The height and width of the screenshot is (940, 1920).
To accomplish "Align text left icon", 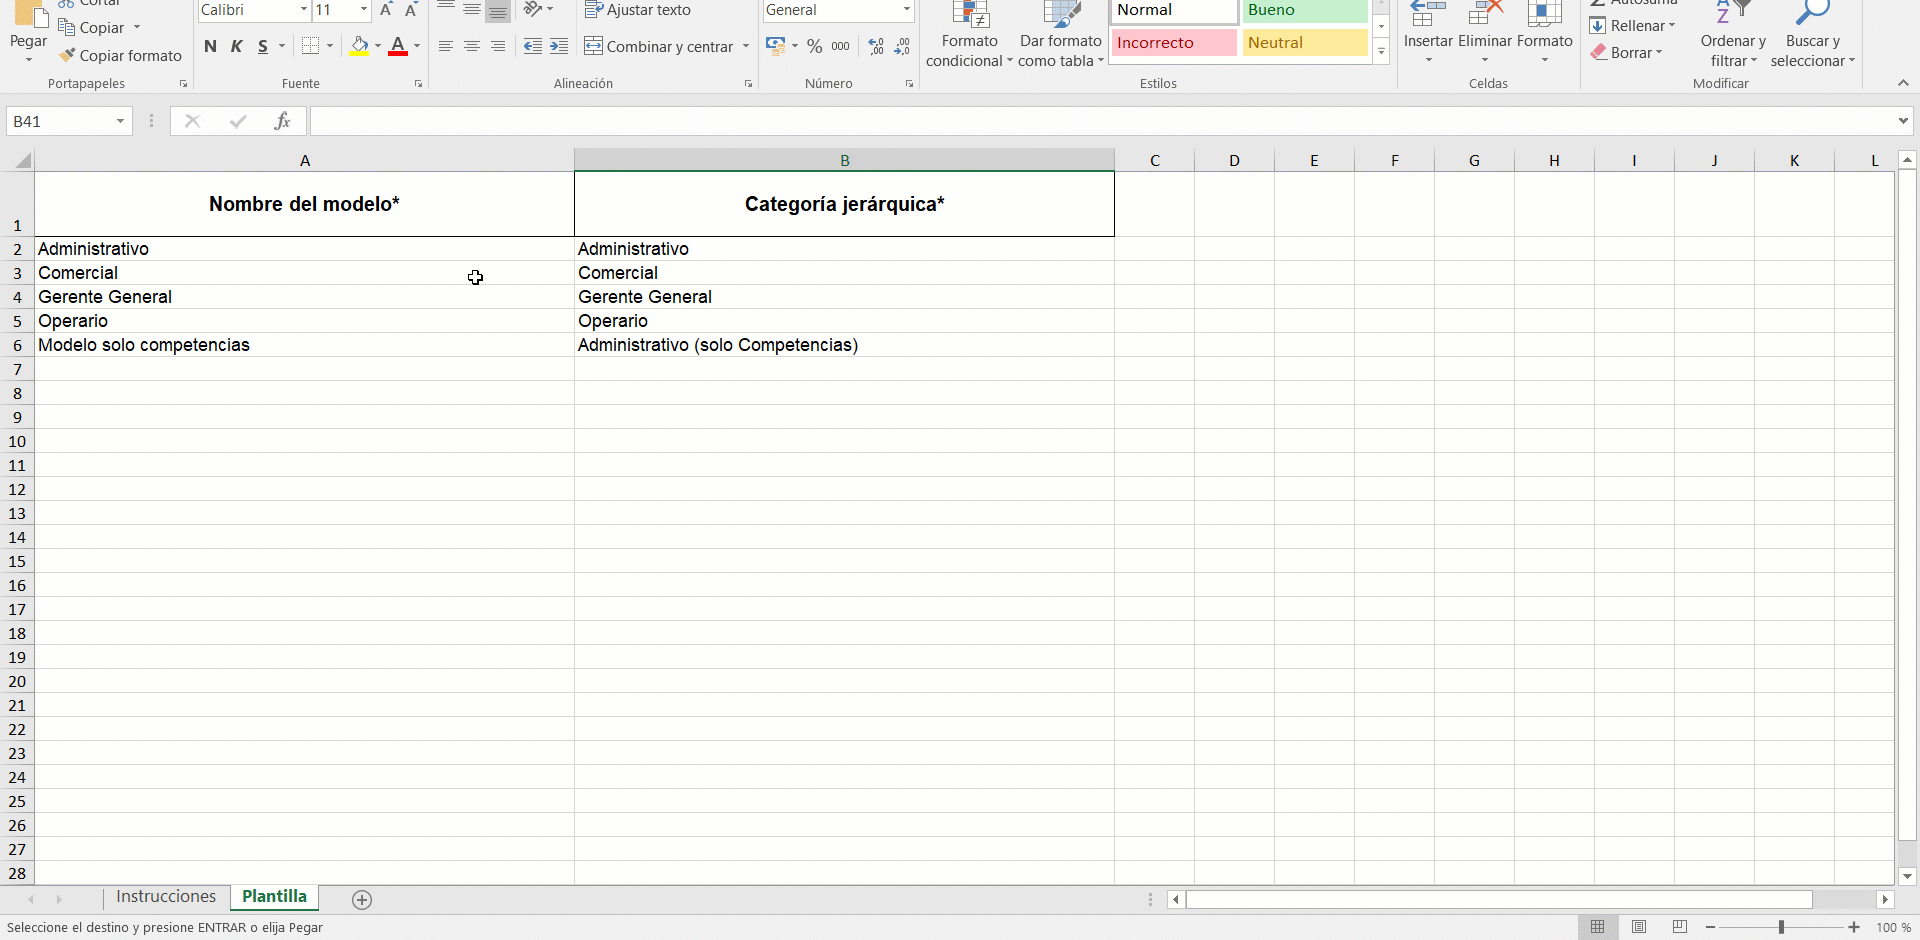I will point(446,46).
